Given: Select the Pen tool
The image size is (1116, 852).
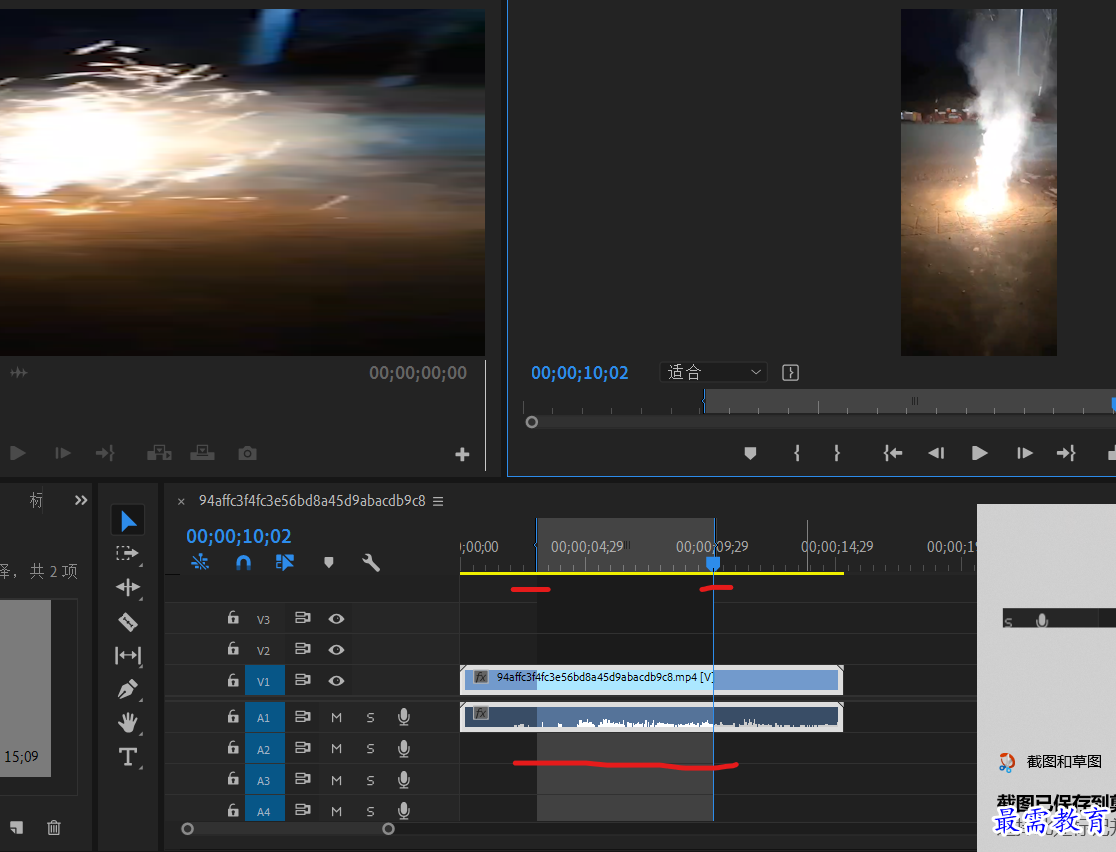Looking at the screenshot, I should click(x=128, y=689).
